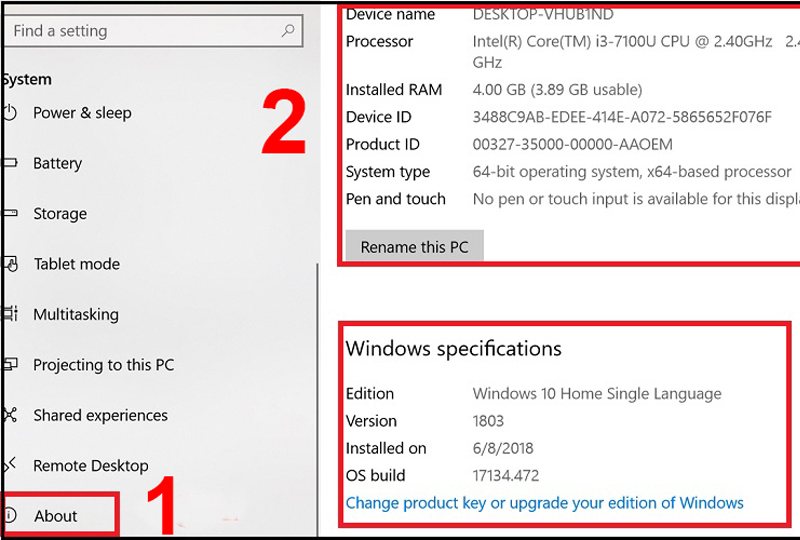This screenshot has width=800, height=540.
Task: Click the Battery icon in sidebar
Action: [10, 163]
